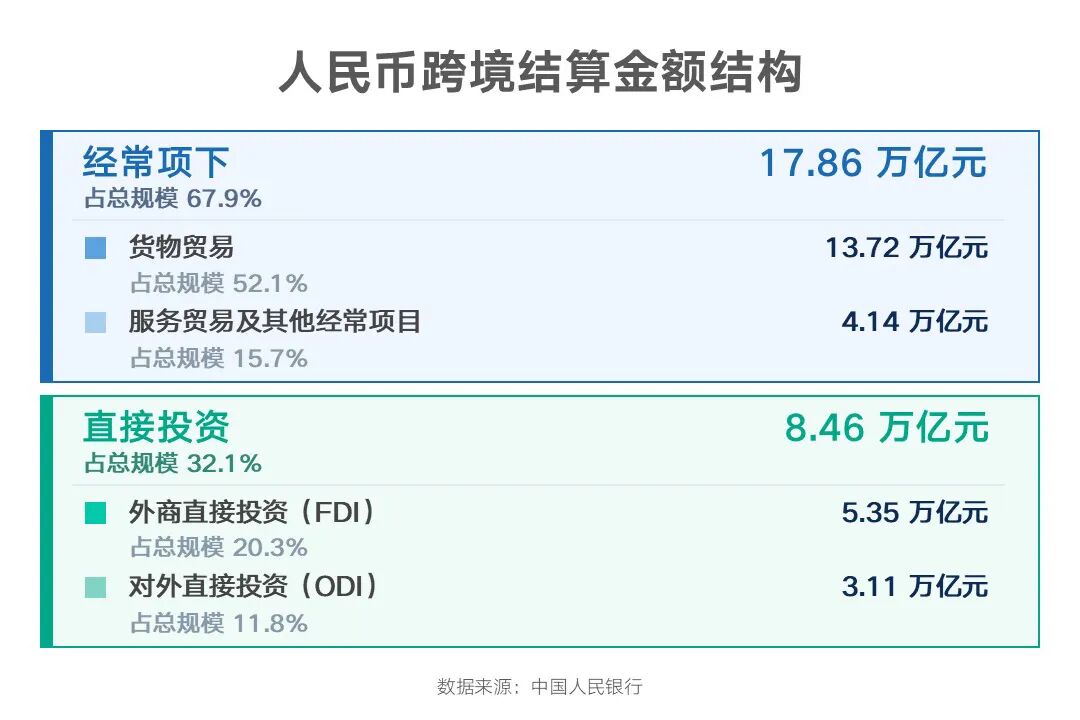This screenshot has width=1080, height=720.
Task: Click the 4.14 万亿元 amount
Action: [914, 322]
